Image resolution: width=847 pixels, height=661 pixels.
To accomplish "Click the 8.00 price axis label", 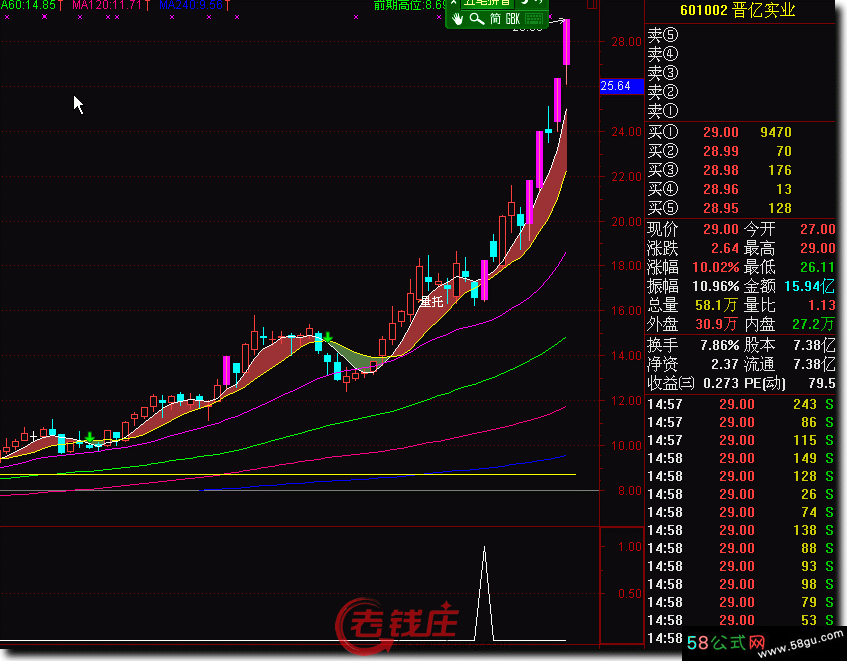I will 630,491.
